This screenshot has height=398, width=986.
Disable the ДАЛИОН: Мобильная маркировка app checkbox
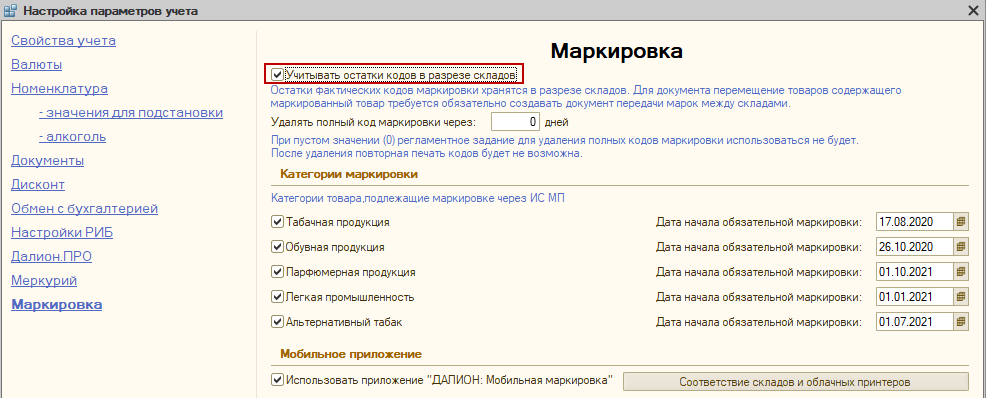pyautogui.click(x=277, y=380)
